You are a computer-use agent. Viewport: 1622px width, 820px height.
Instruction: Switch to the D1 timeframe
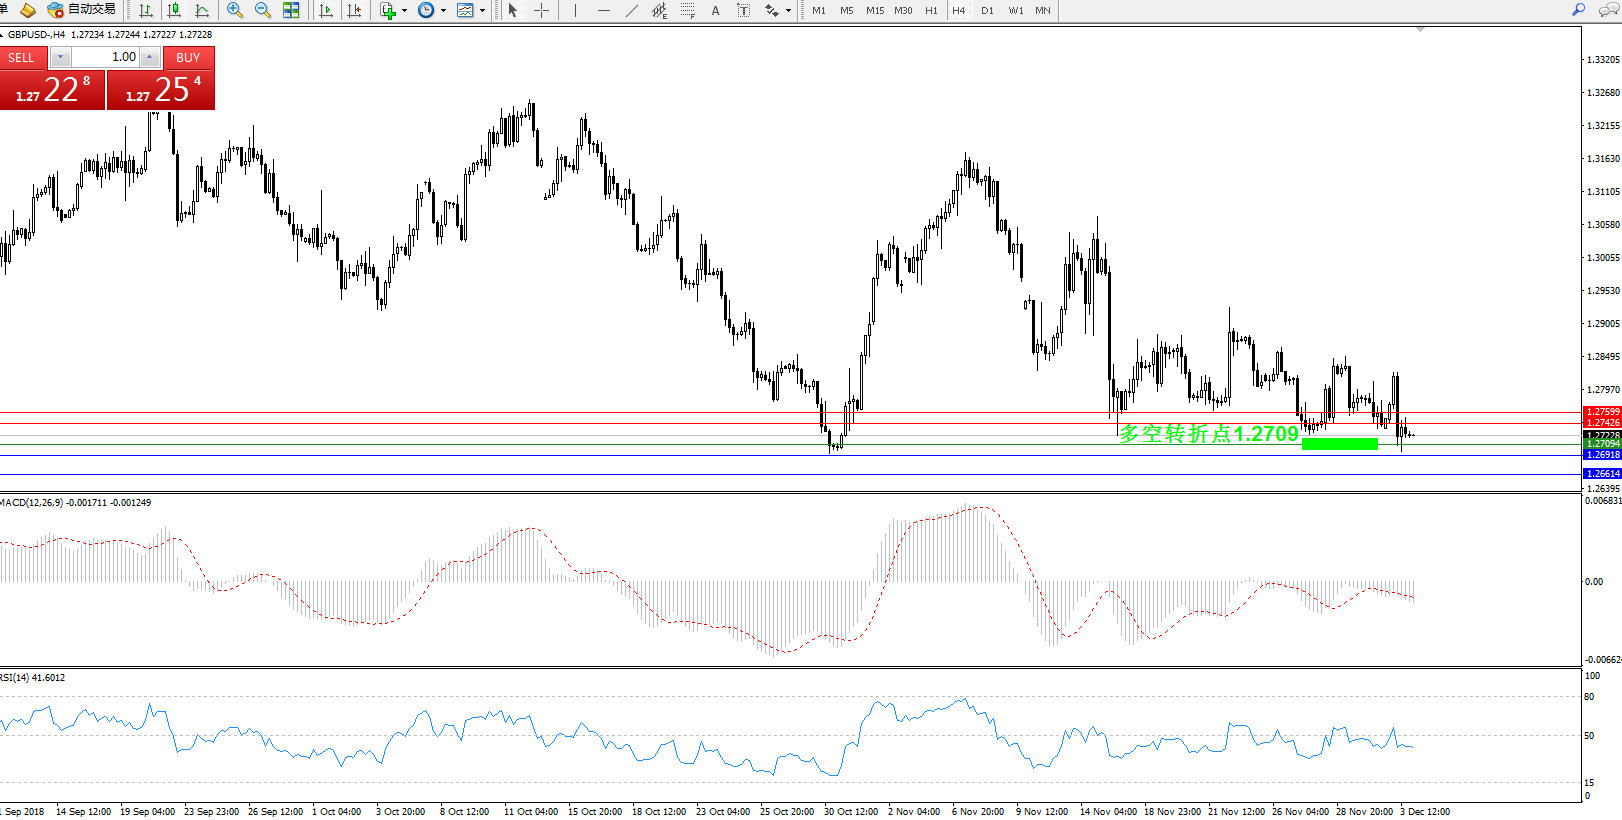click(x=987, y=10)
